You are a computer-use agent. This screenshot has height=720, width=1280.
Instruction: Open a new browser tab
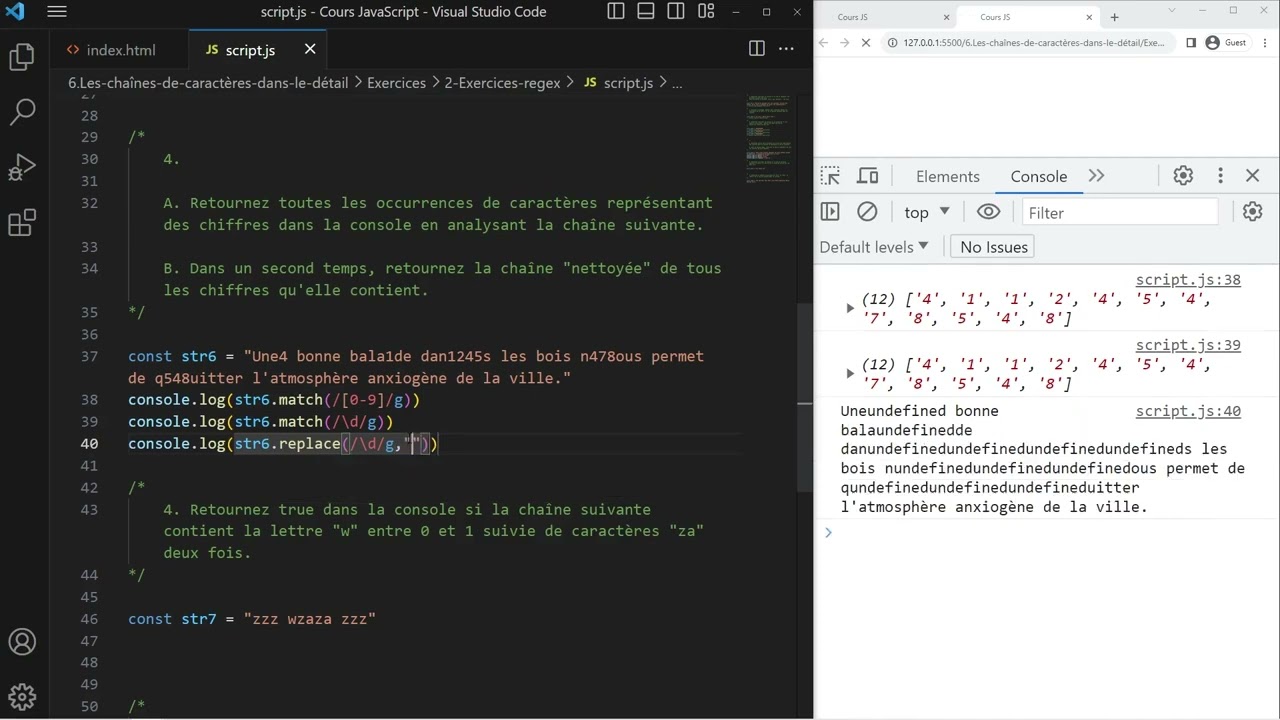[x=1114, y=17]
